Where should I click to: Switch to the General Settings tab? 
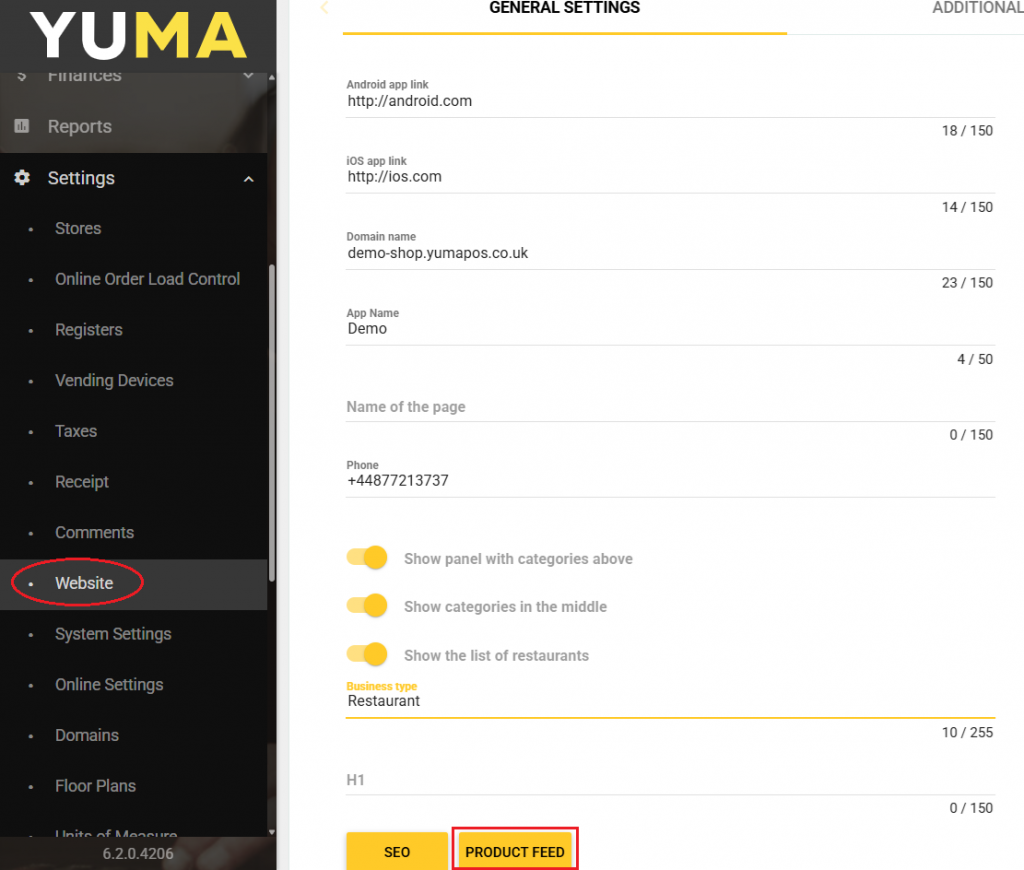coord(564,10)
